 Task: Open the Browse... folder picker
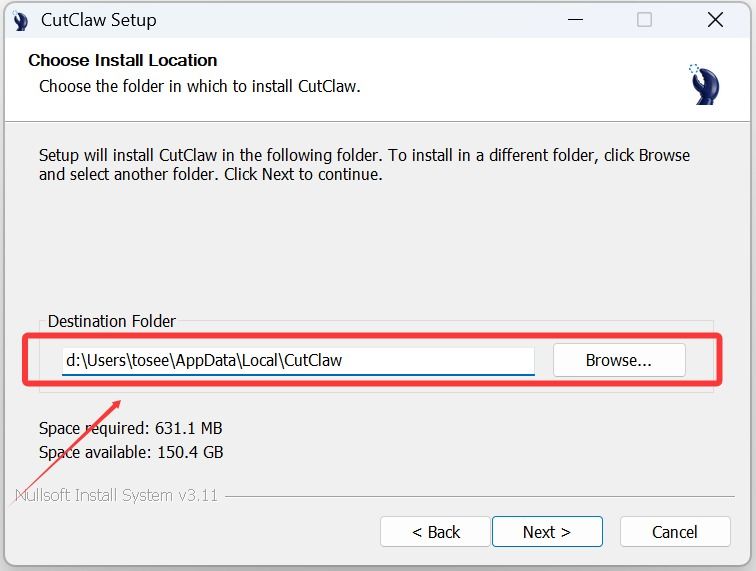pos(619,361)
